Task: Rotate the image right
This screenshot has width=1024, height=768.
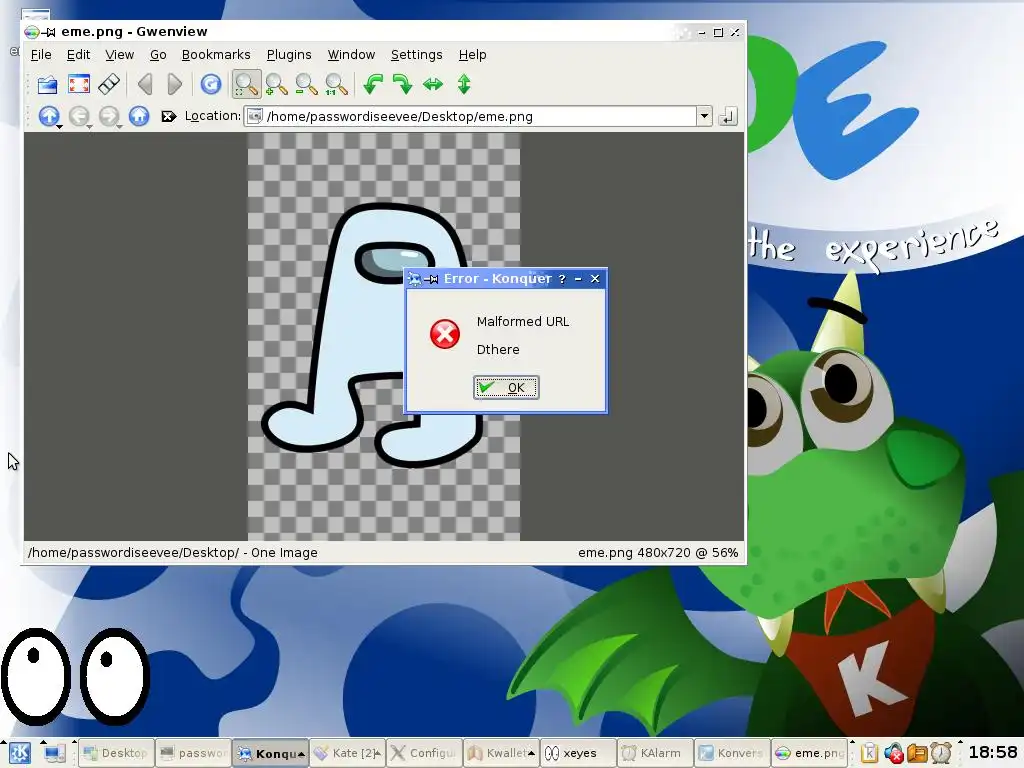Action: 402,84
